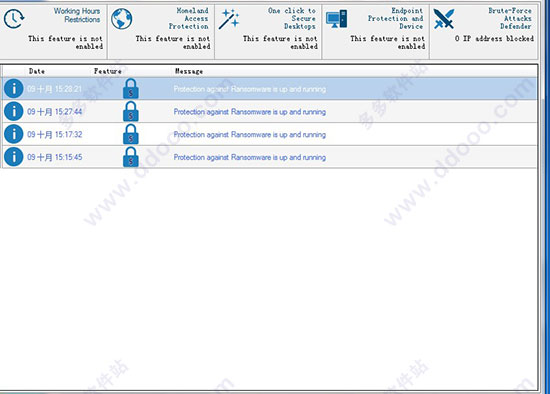Click "This feature is not enabled" under Homeland Access
Viewport: 550px width, 394px height.
click(173, 42)
